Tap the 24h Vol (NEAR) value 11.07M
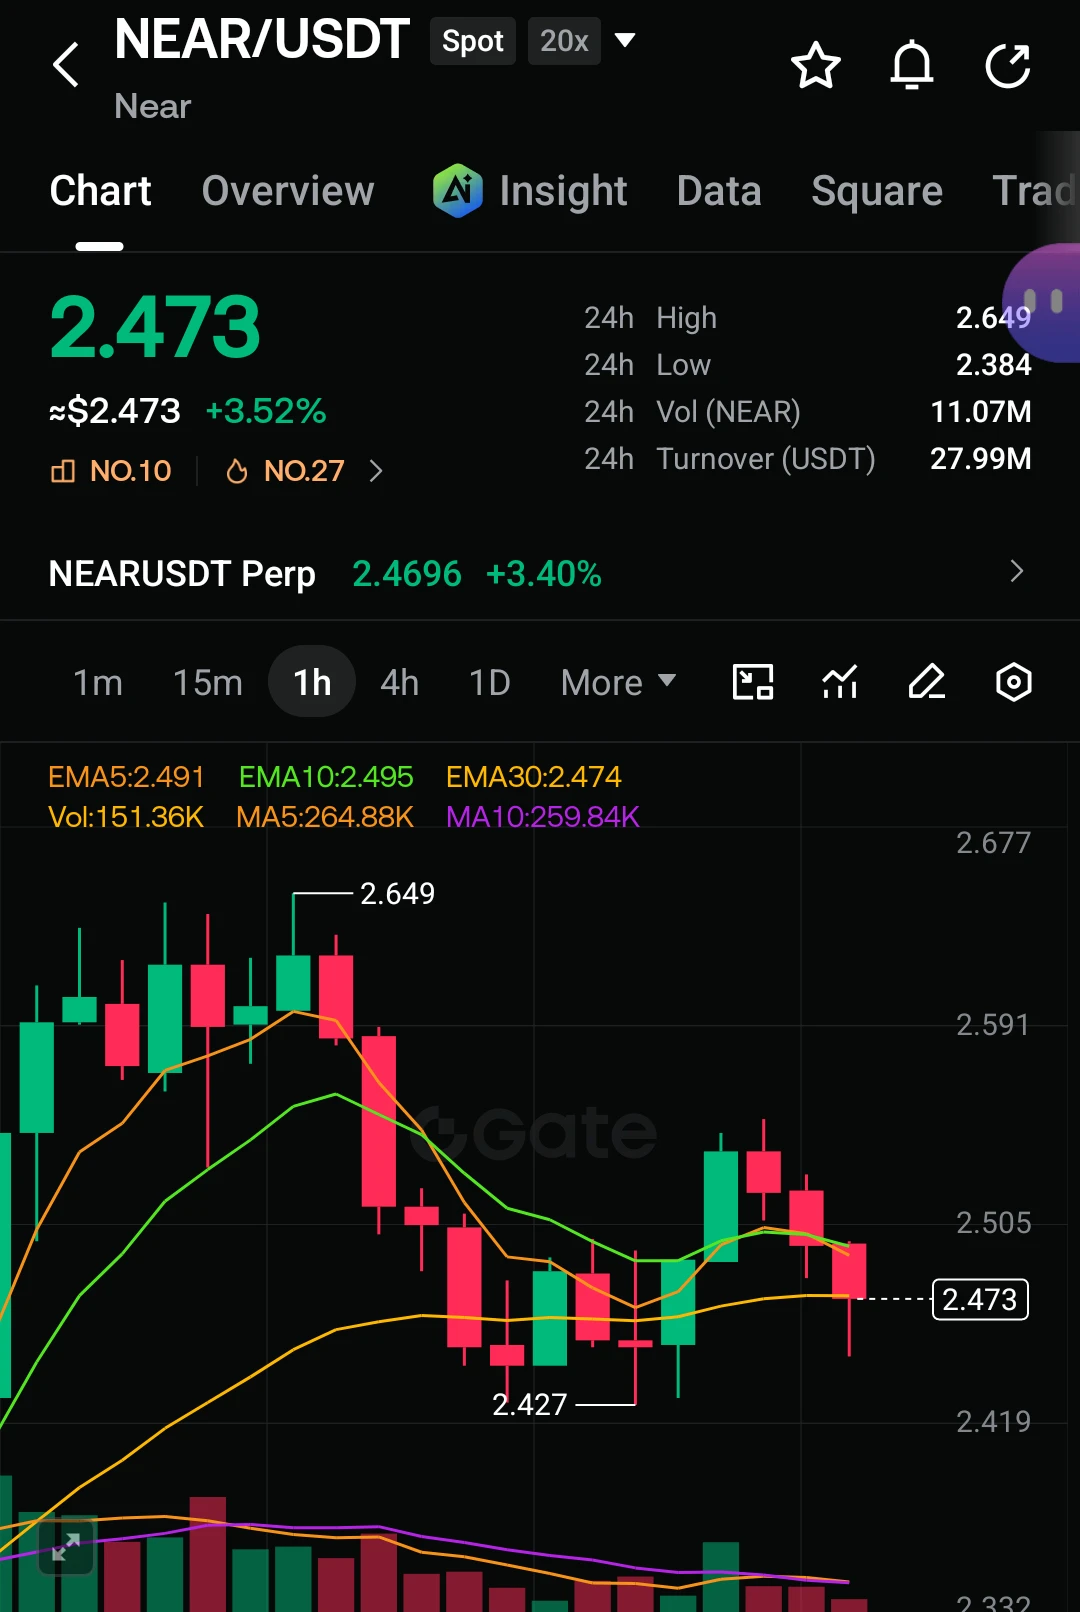The width and height of the screenshot is (1080, 1612). pos(981,412)
